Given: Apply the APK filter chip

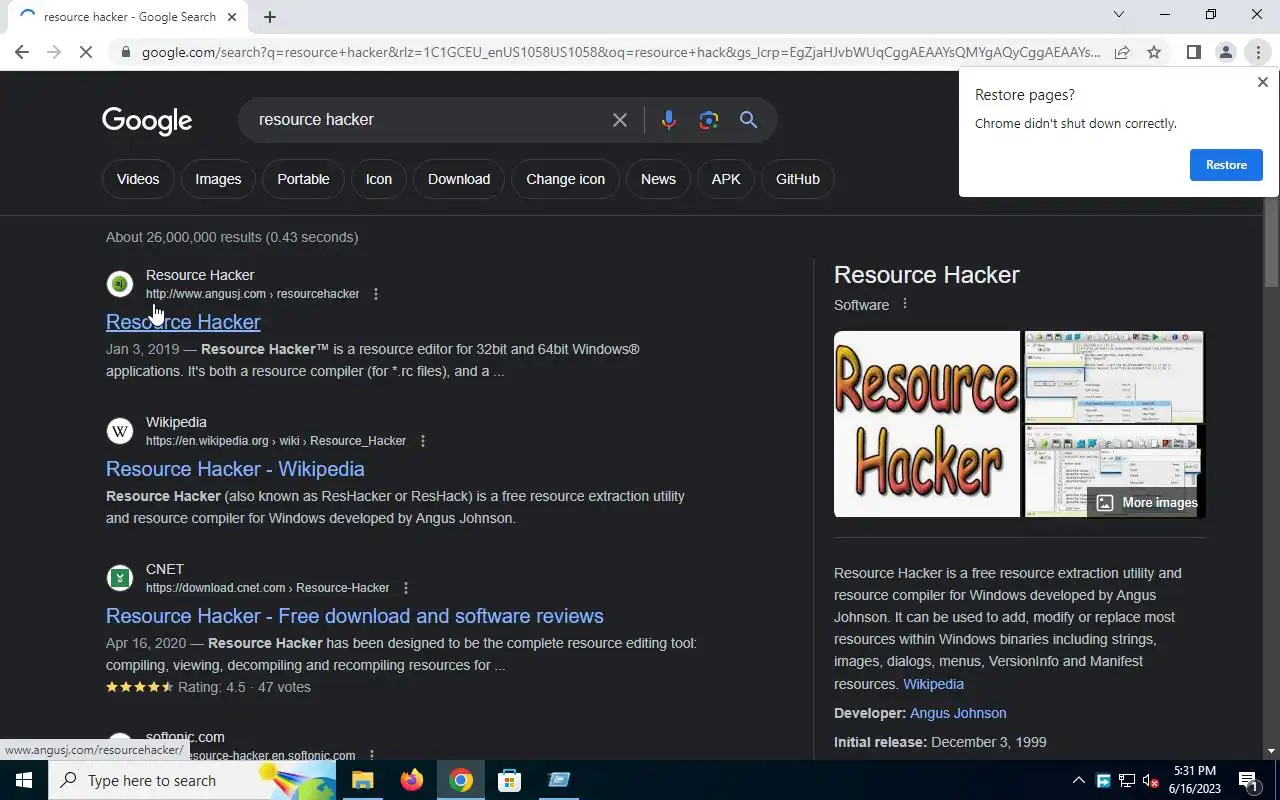Looking at the screenshot, I should [x=726, y=179].
